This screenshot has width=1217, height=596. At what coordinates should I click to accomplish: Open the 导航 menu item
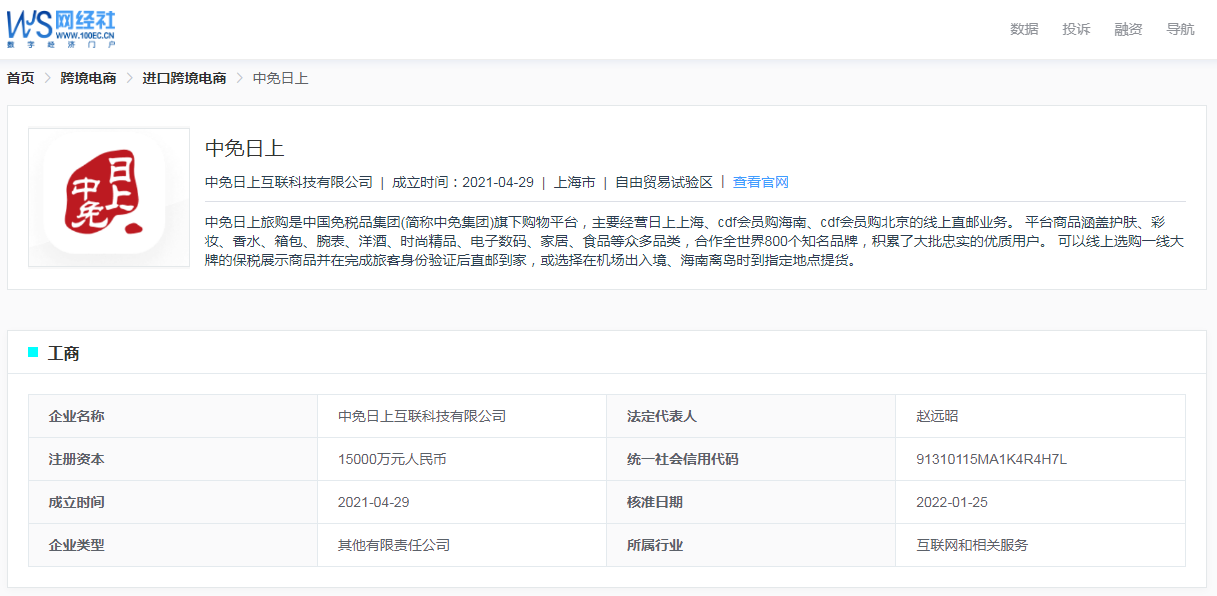click(1180, 29)
